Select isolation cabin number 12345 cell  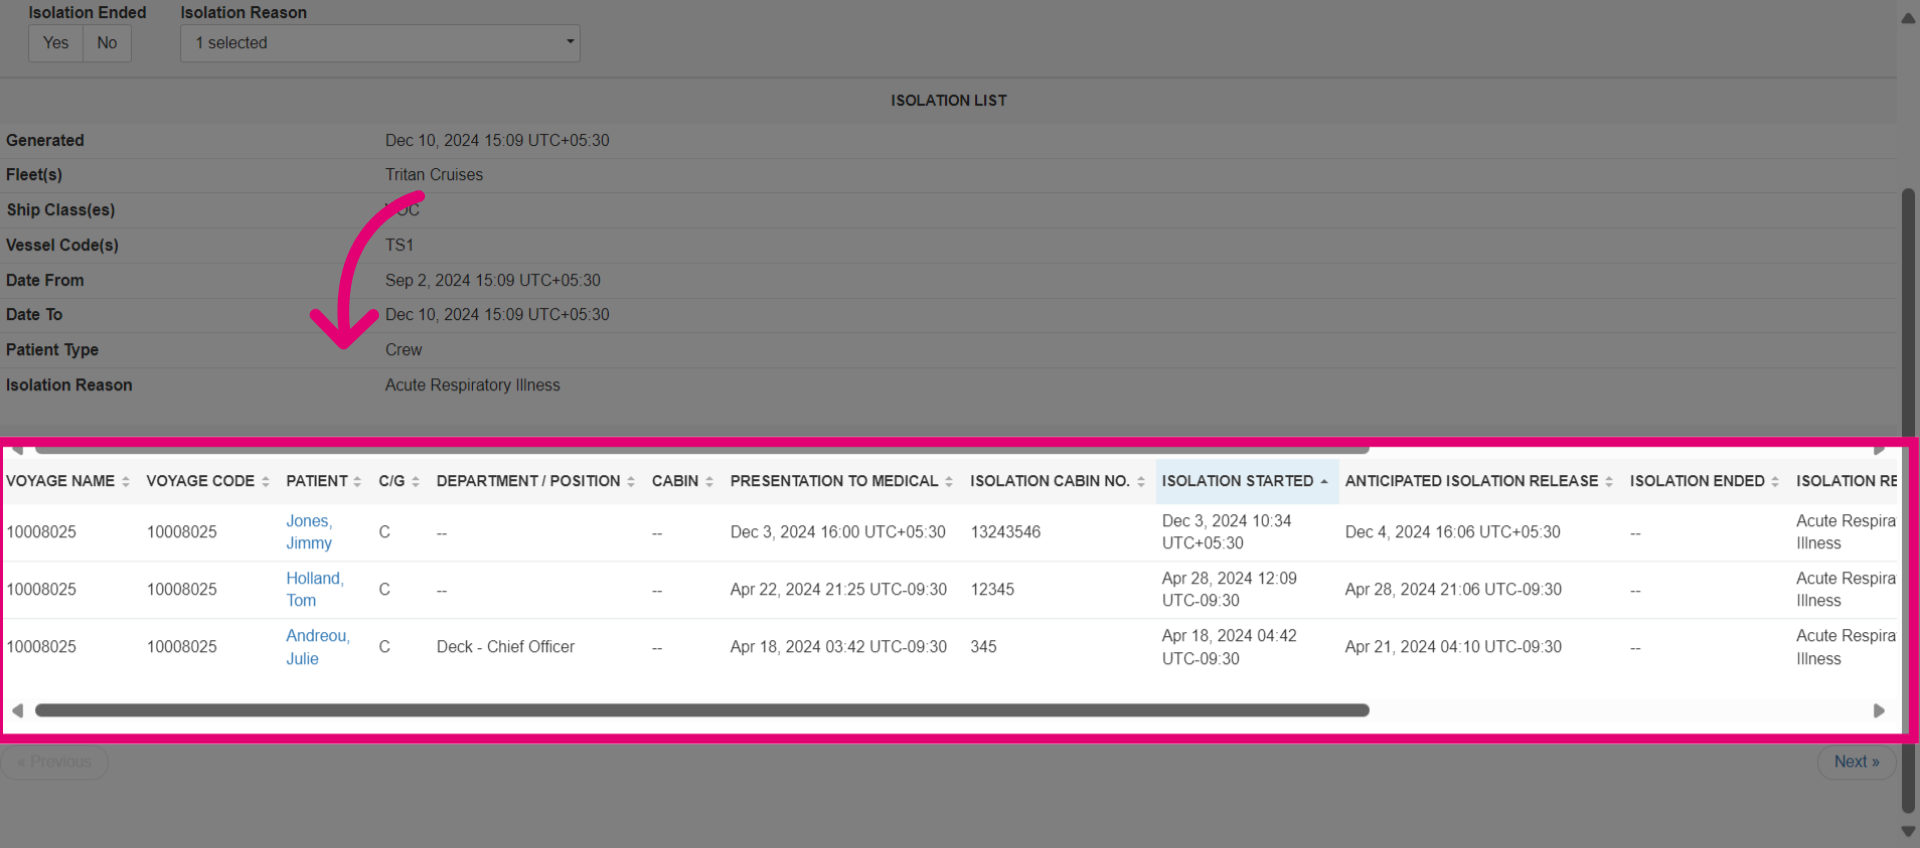(992, 589)
